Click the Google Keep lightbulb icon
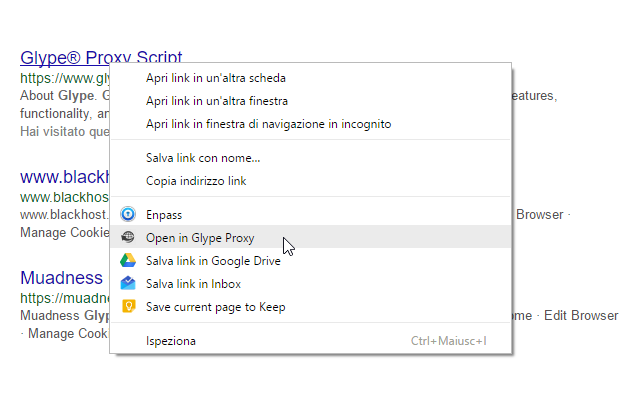The image size is (640, 400). point(128,306)
